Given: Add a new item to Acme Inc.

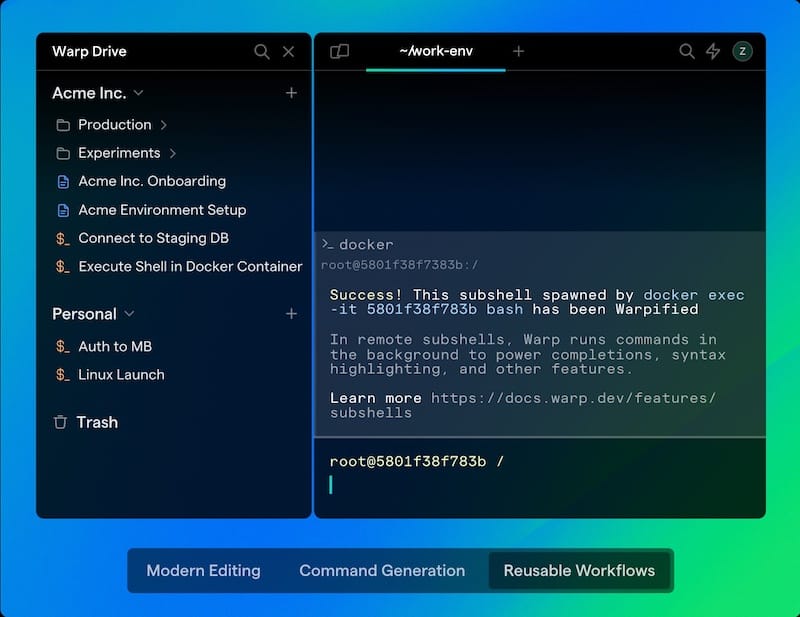Looking at the screenshot, I should 291,93.
